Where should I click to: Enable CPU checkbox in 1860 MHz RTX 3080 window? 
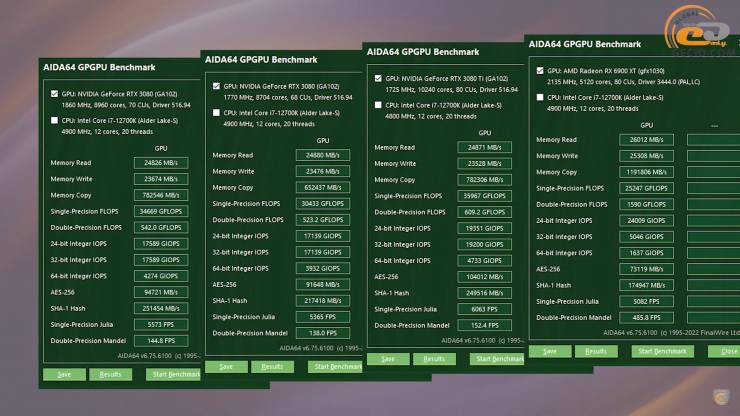pyautogui.click(x=54, y=120)
